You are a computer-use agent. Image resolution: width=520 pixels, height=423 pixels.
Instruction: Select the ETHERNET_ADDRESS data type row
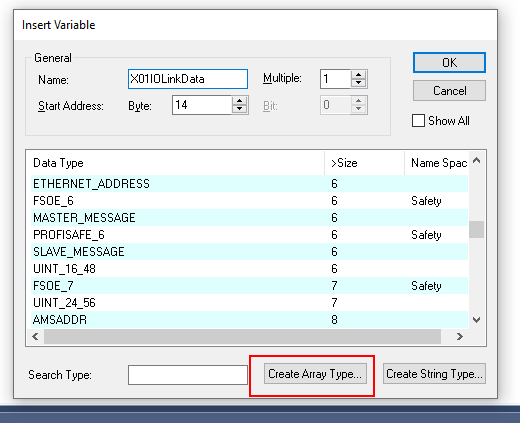[x=249, y=184]
